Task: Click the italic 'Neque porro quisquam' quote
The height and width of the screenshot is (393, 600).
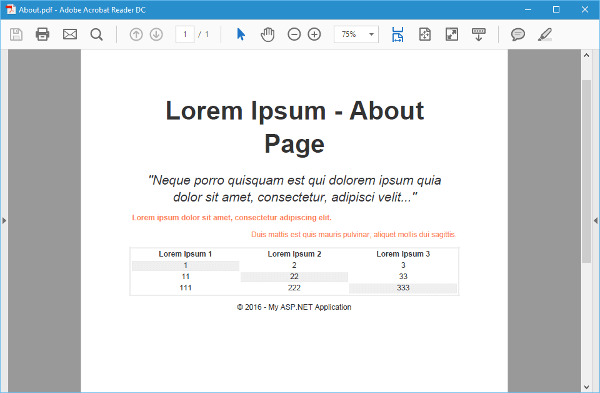Action: [295, 188]
